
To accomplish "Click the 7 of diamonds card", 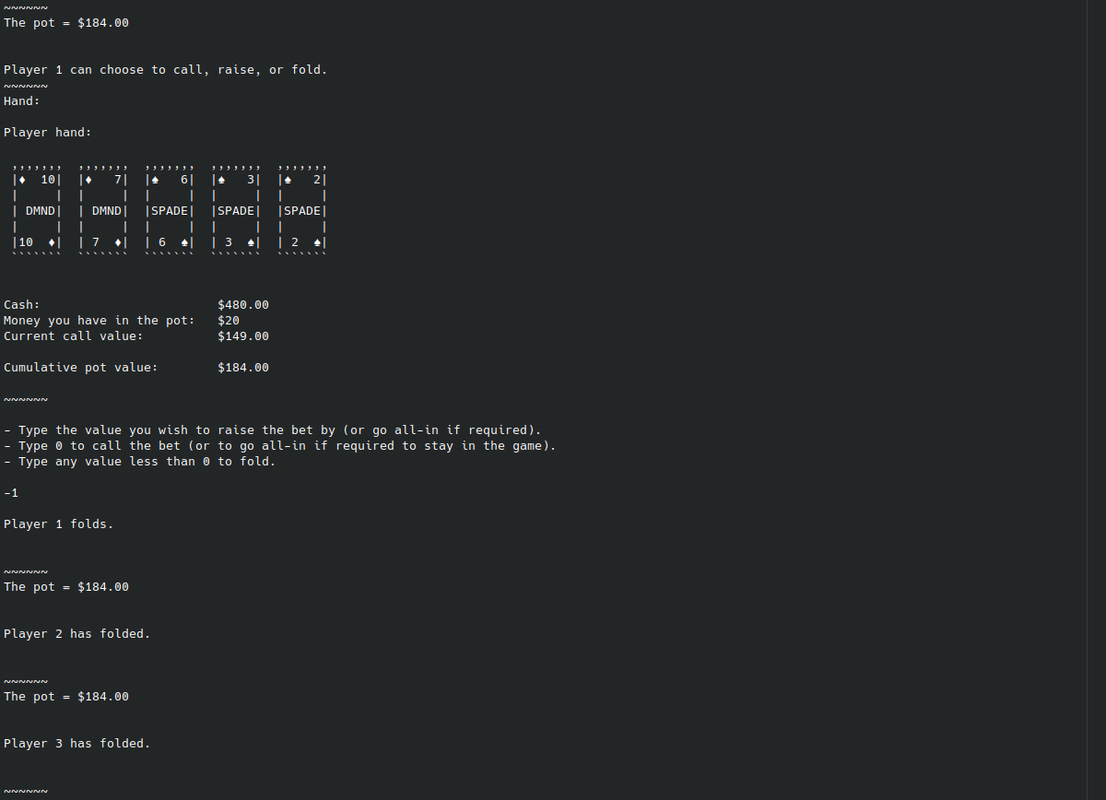I will 103,210.
